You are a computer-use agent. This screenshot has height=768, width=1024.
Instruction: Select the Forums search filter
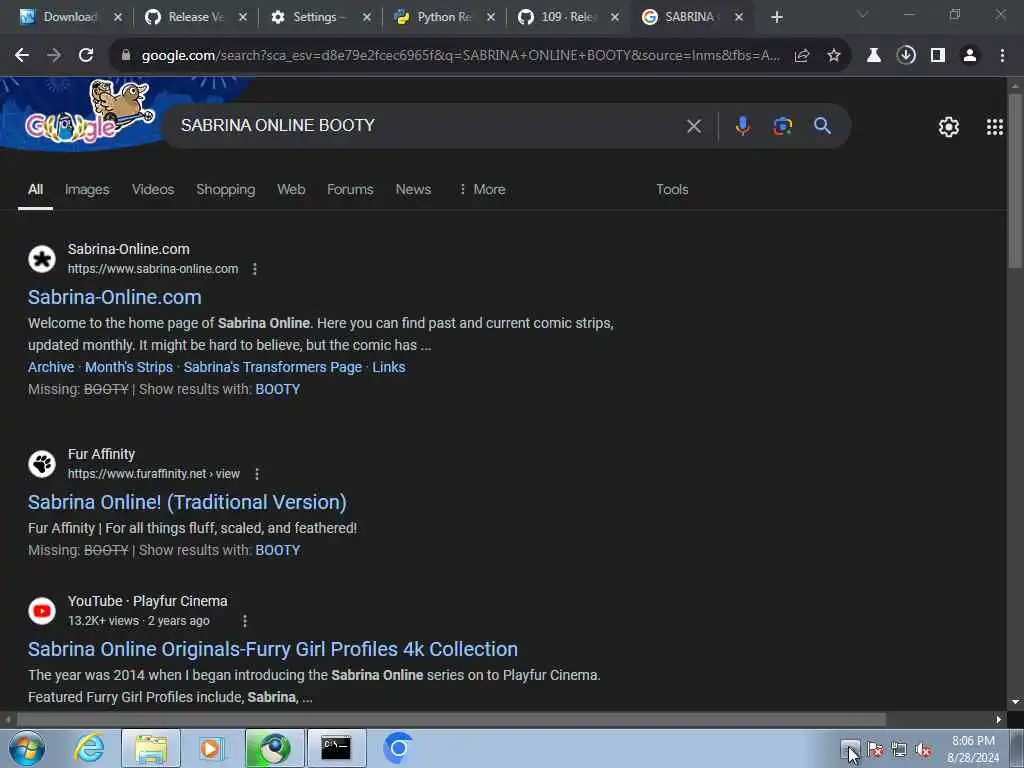click(x=350, y=189)
